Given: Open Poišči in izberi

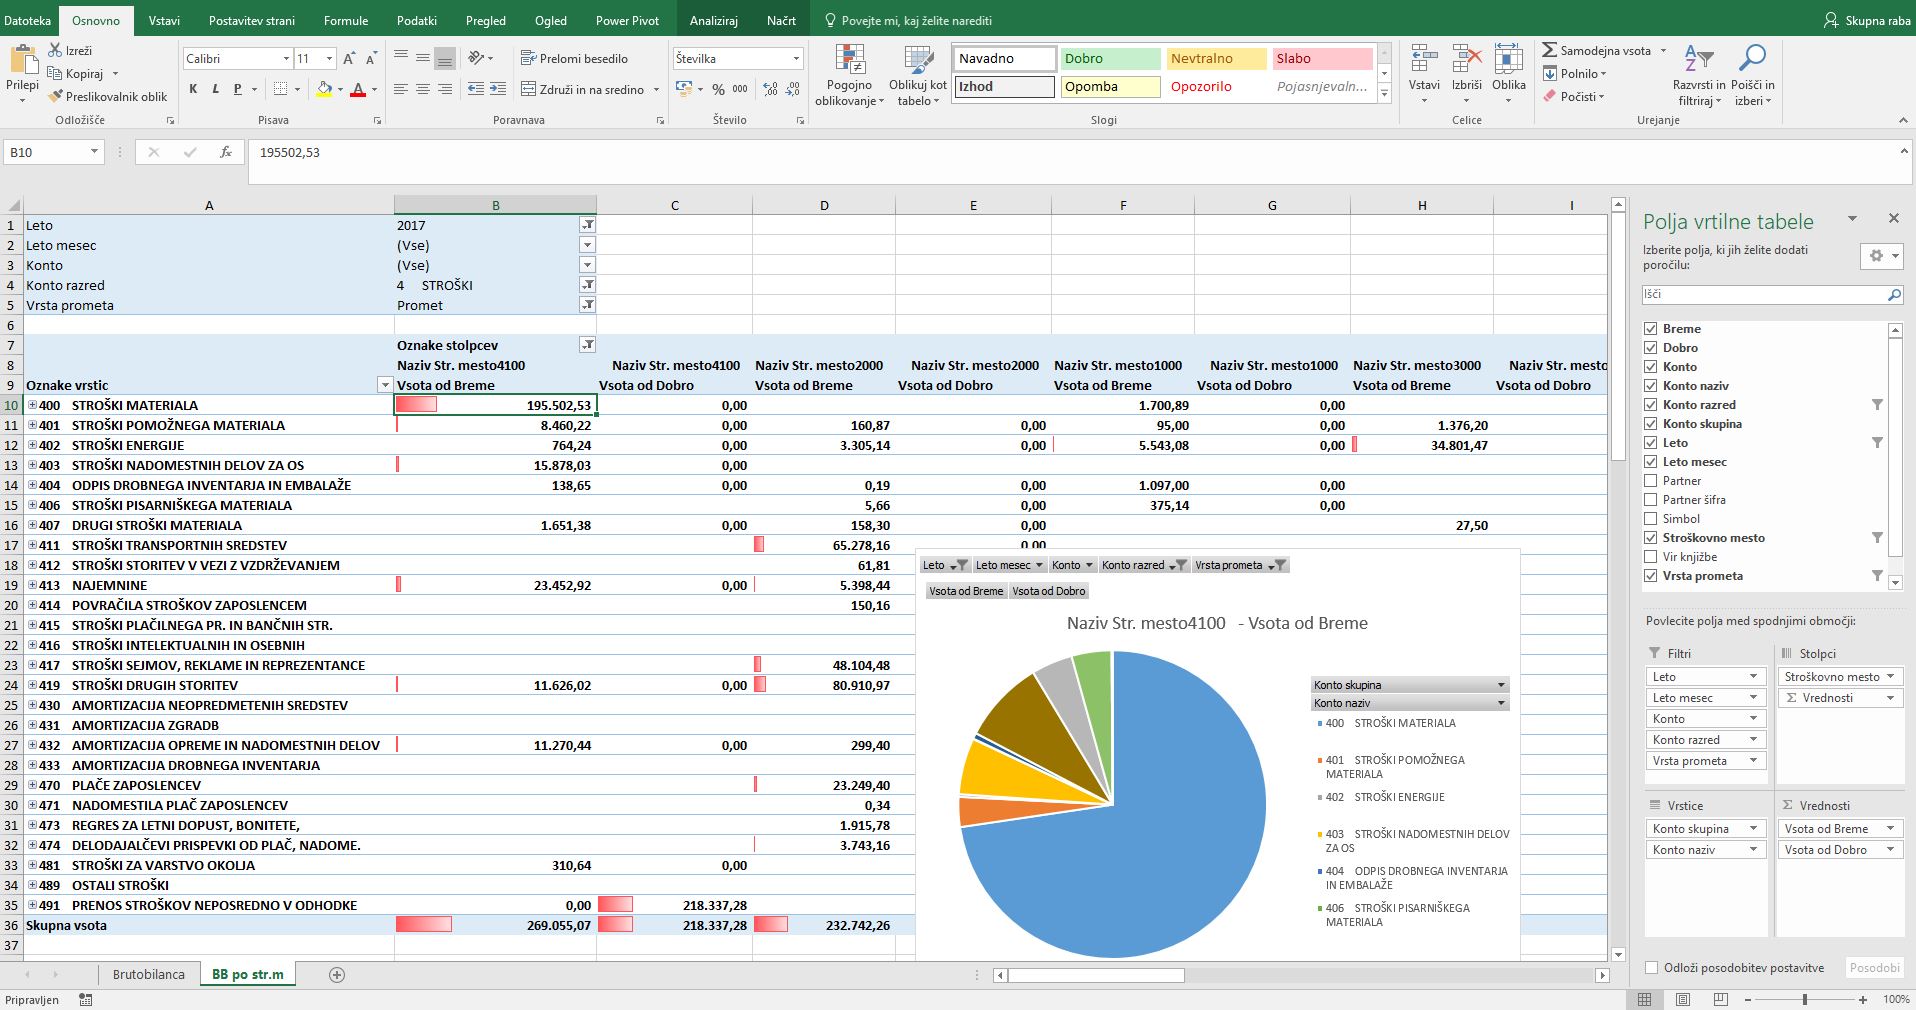Looking at the screenshot, I should pyautogui.click(x=1752, y=75).
